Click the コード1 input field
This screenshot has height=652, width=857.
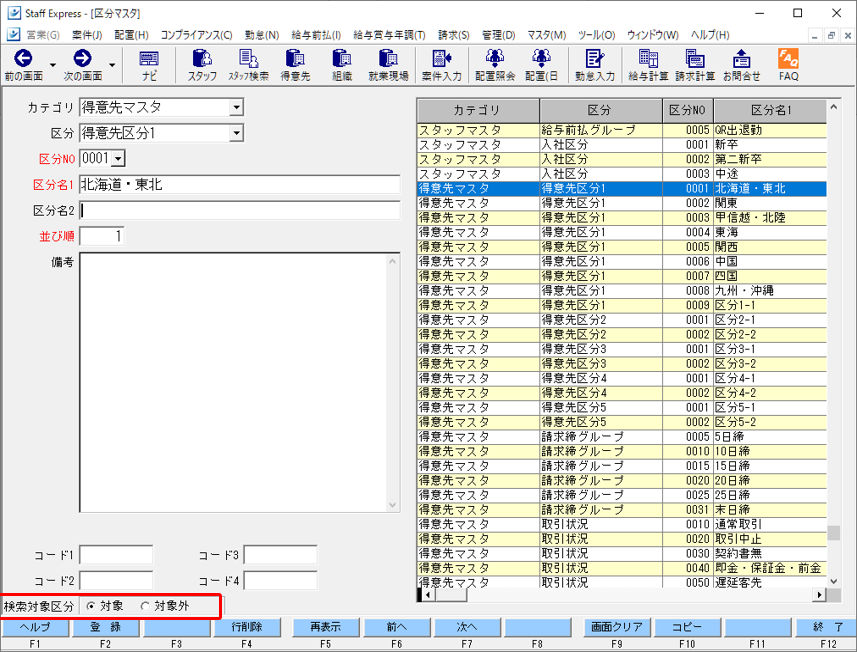[x=116, y=555]
